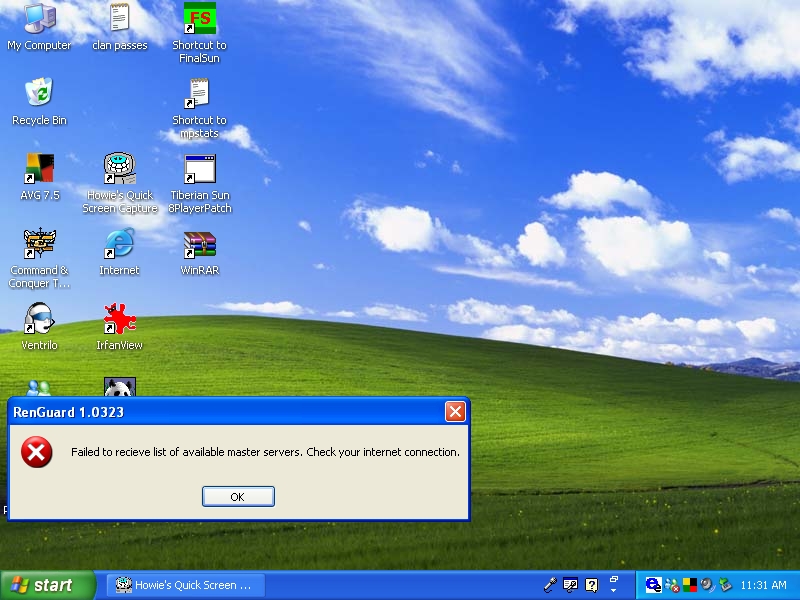Viewport: 800px width, 600px height.
Task: Select the Command & Conquer desktop icon
Action: 39,245
